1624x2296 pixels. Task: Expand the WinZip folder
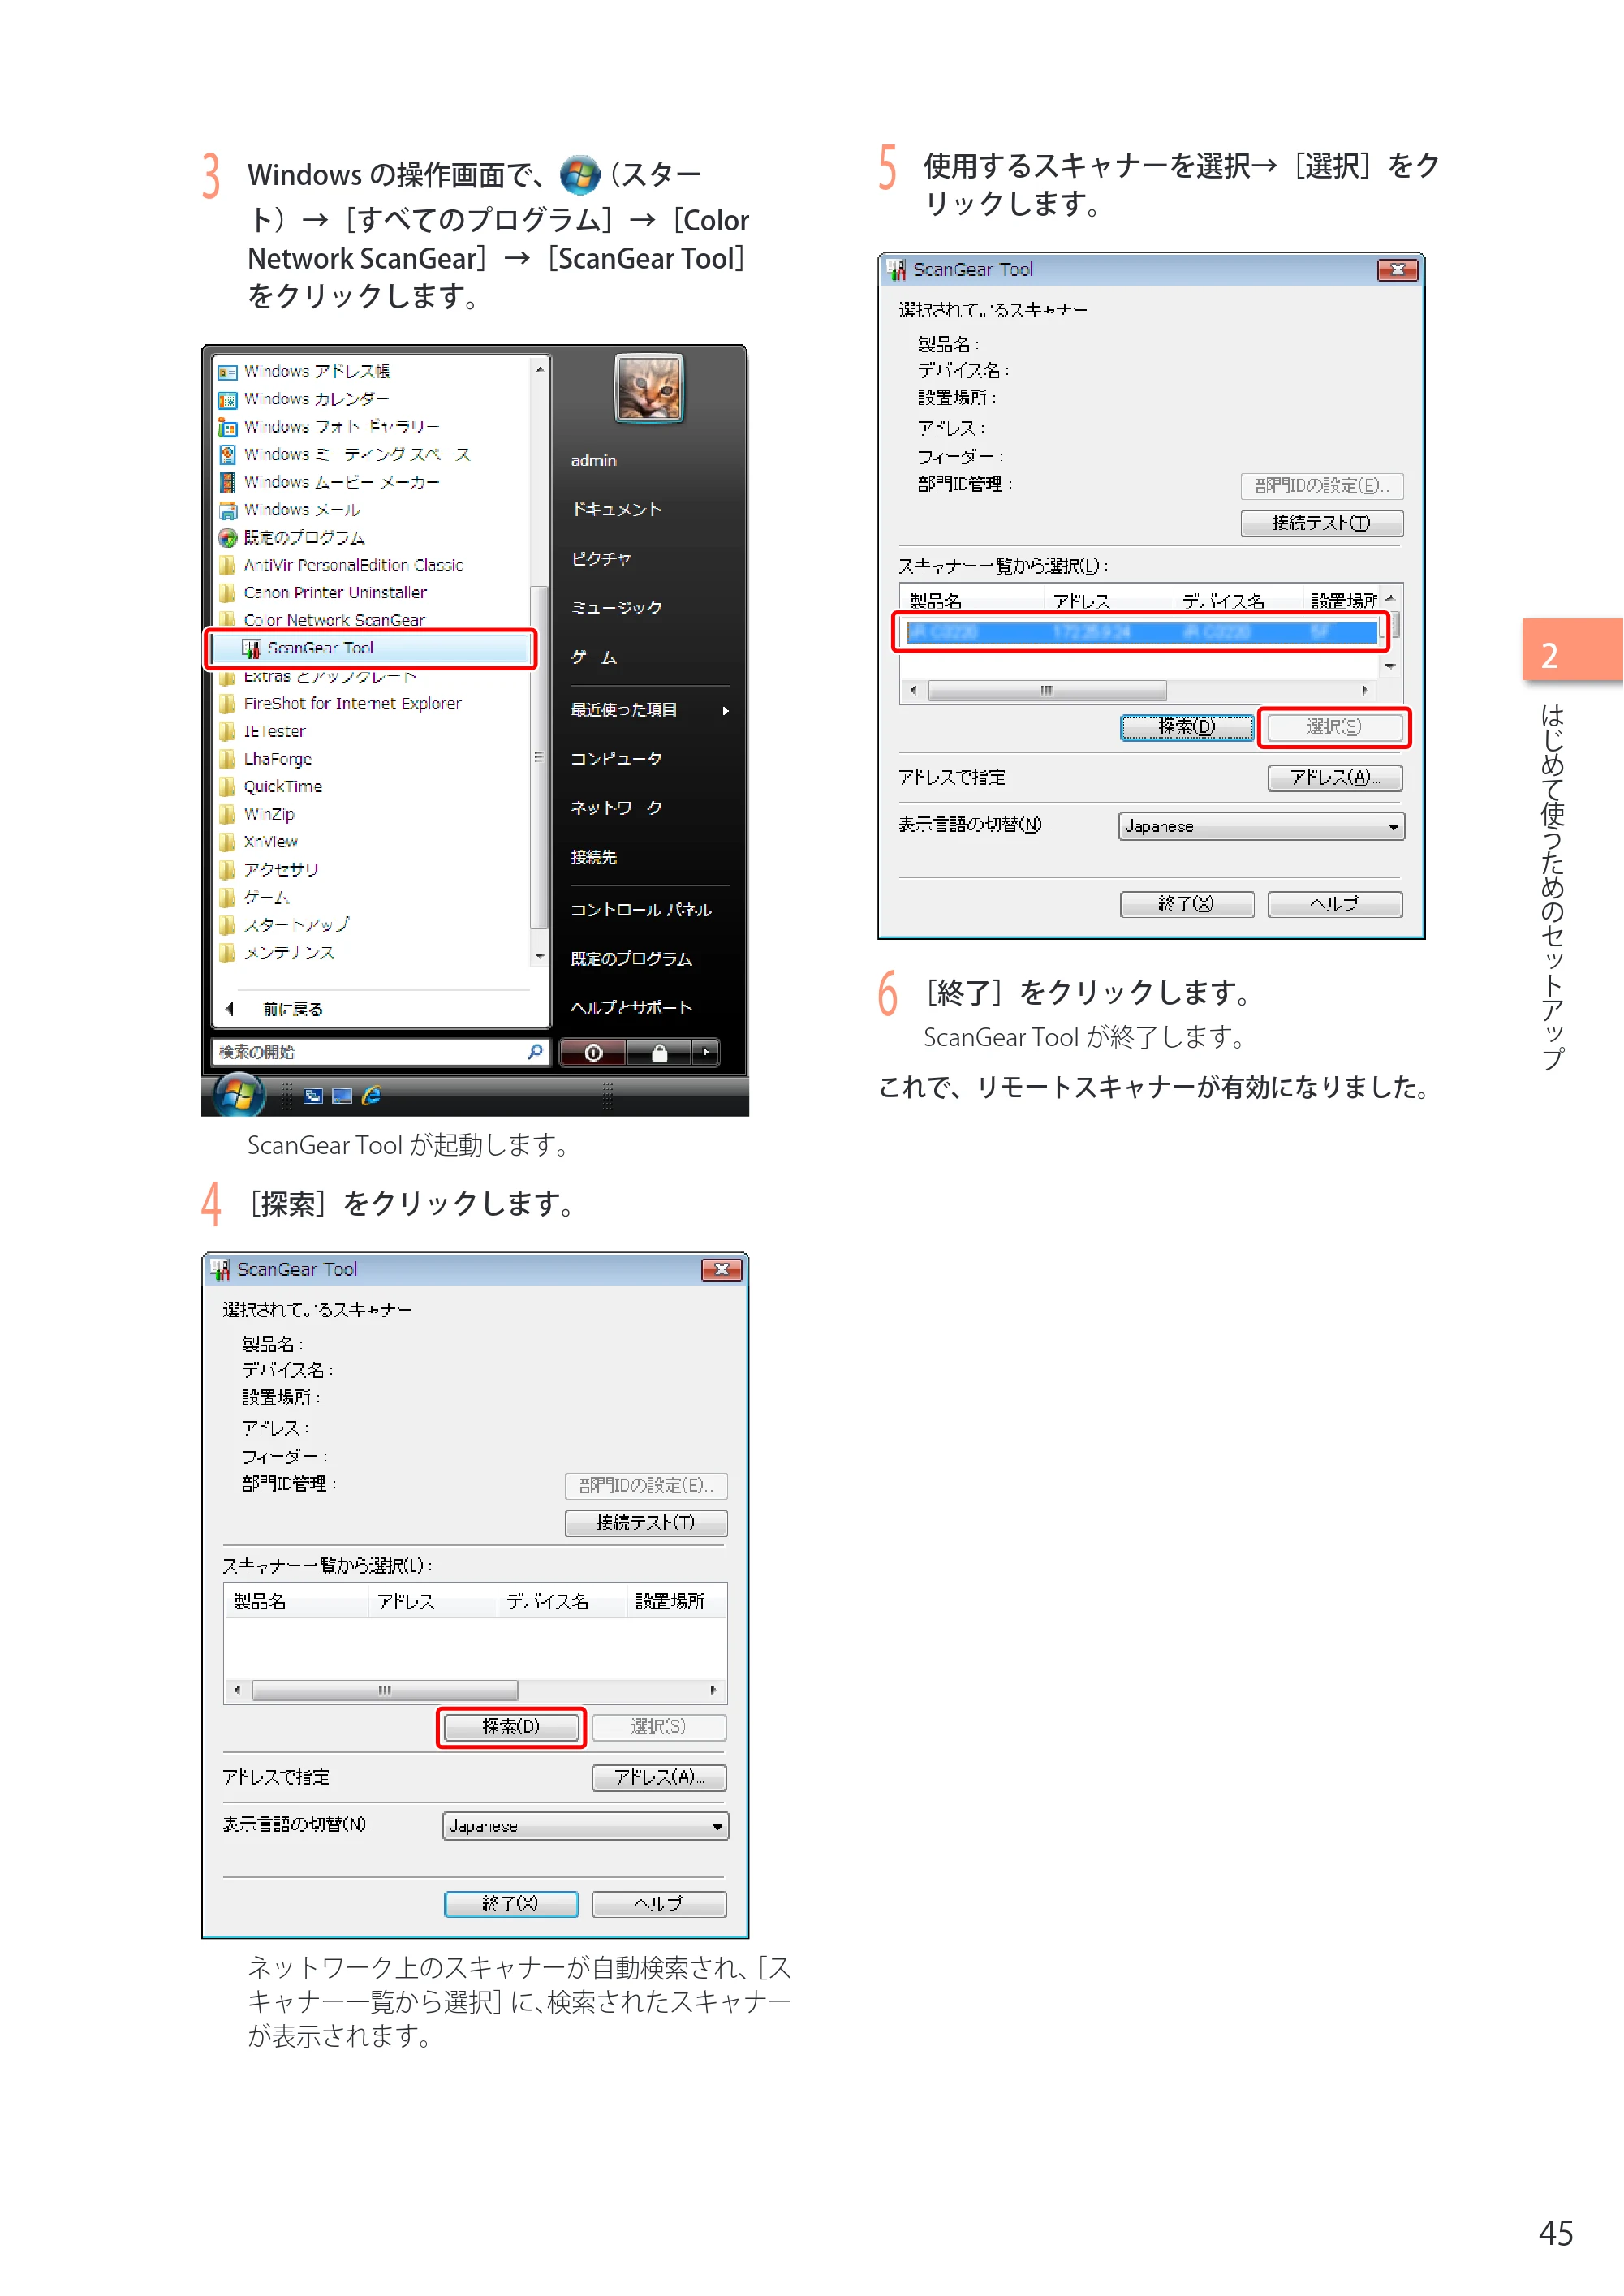257,815
